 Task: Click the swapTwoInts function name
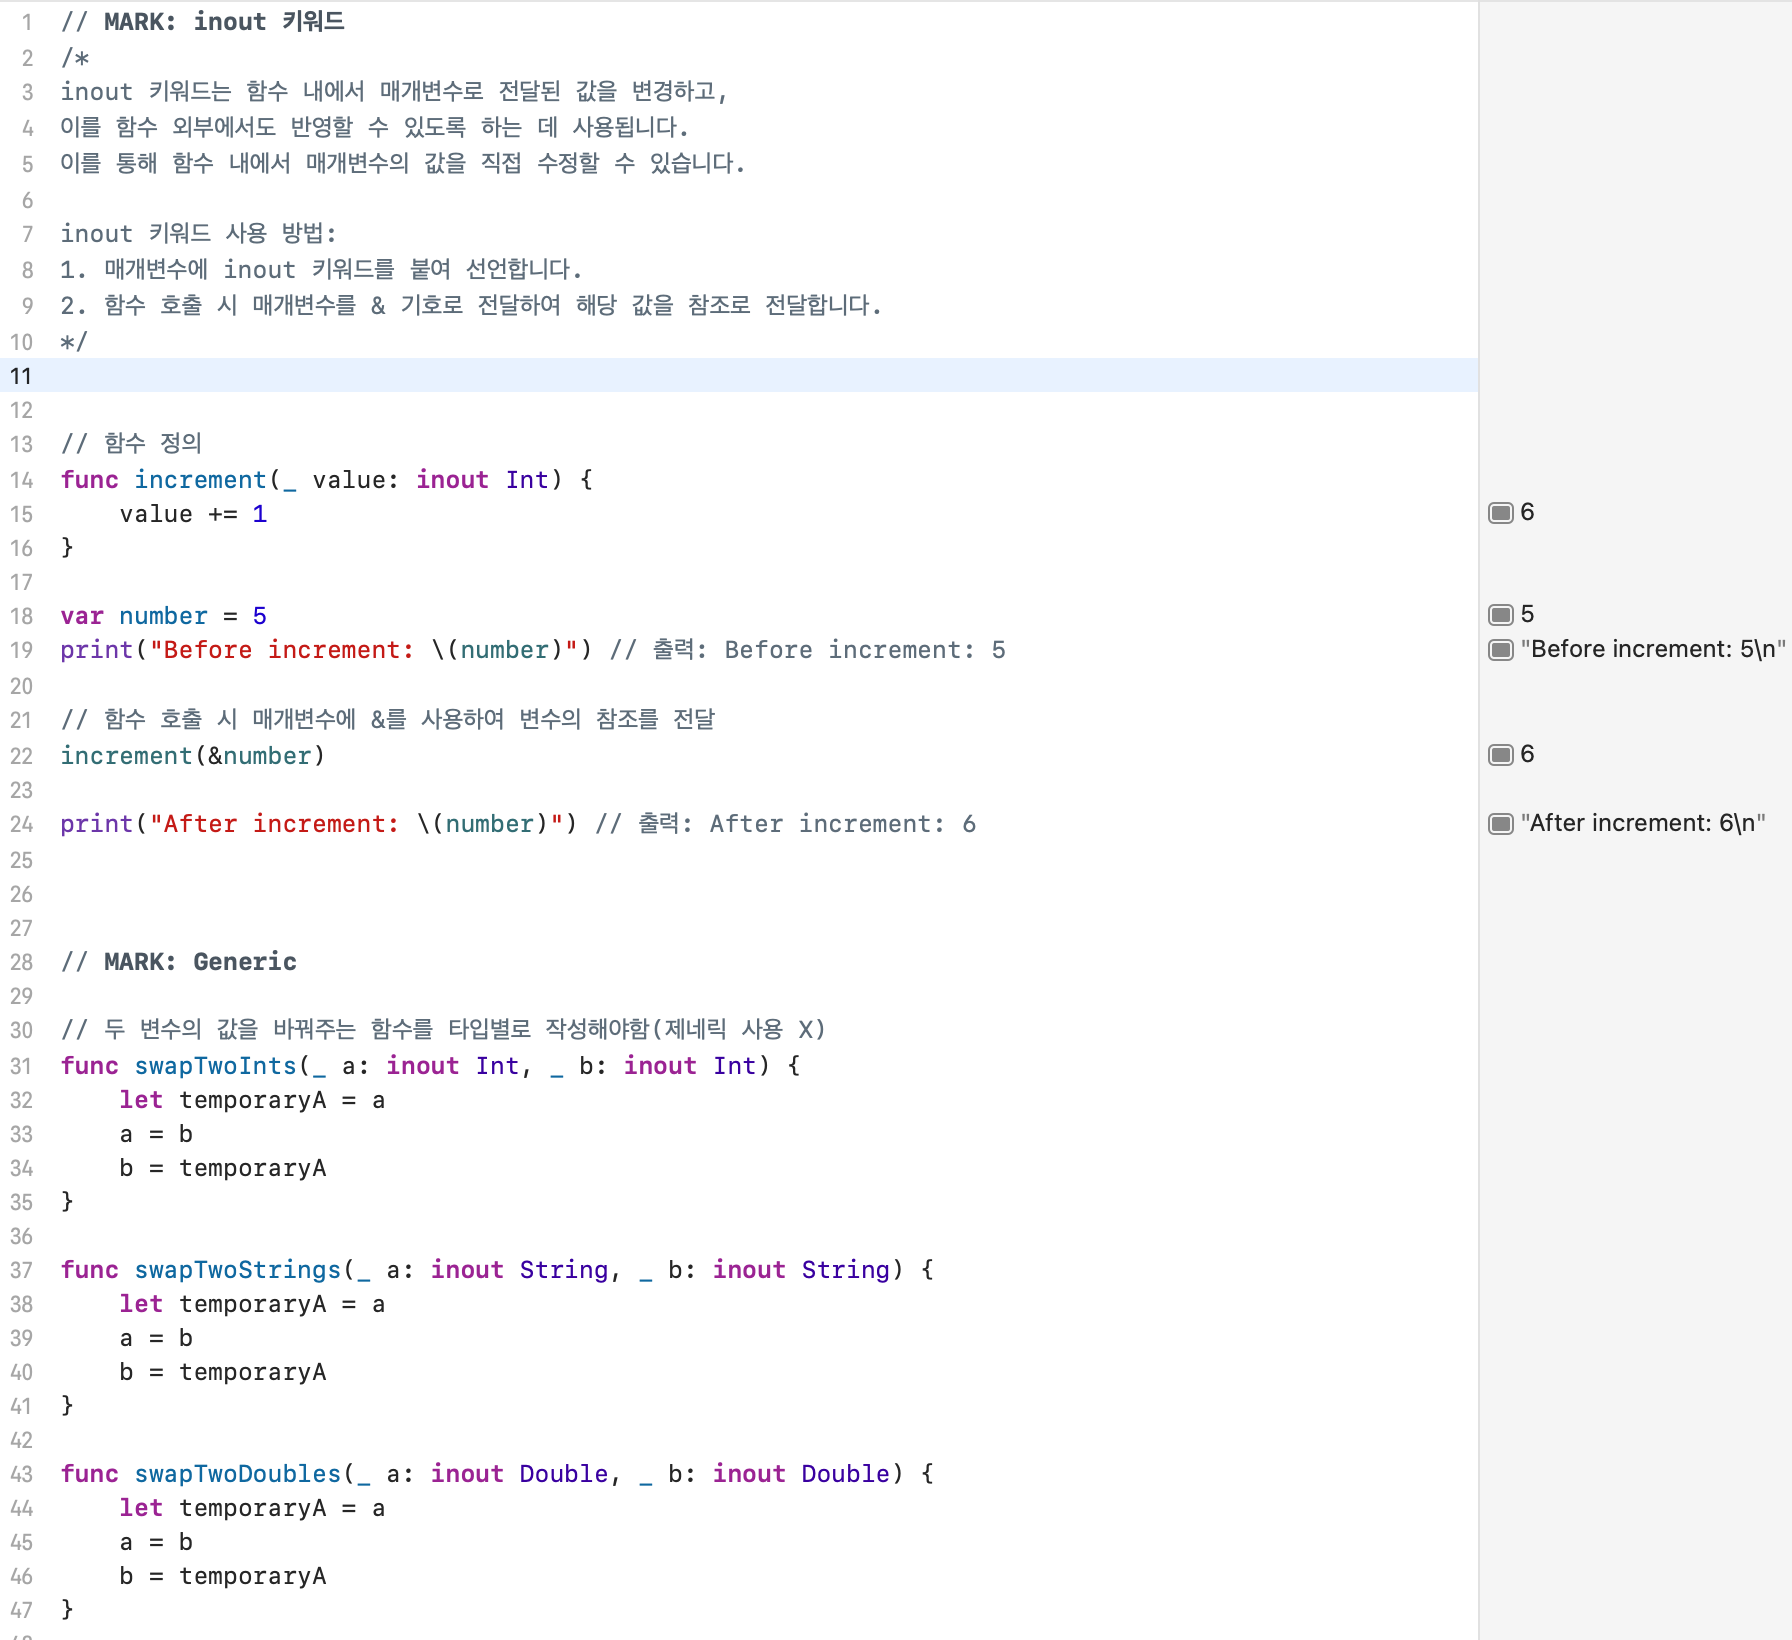click(x=216, y=1066)
